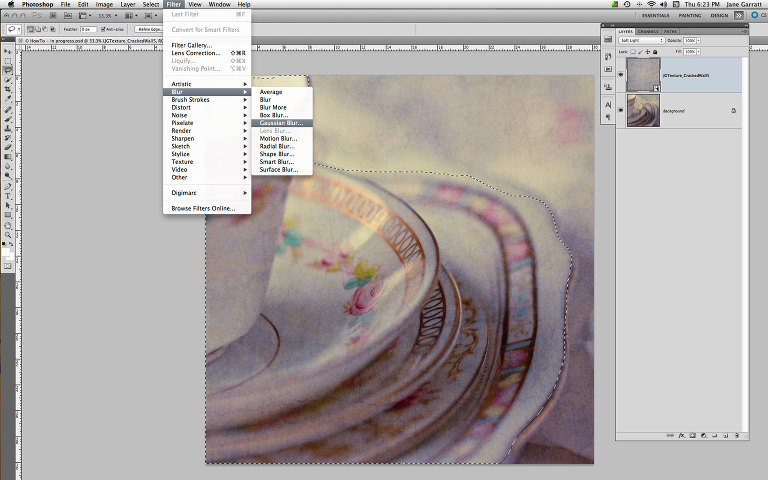Create a new layer
The image size is (768, 480).
(x=725, y=435)
